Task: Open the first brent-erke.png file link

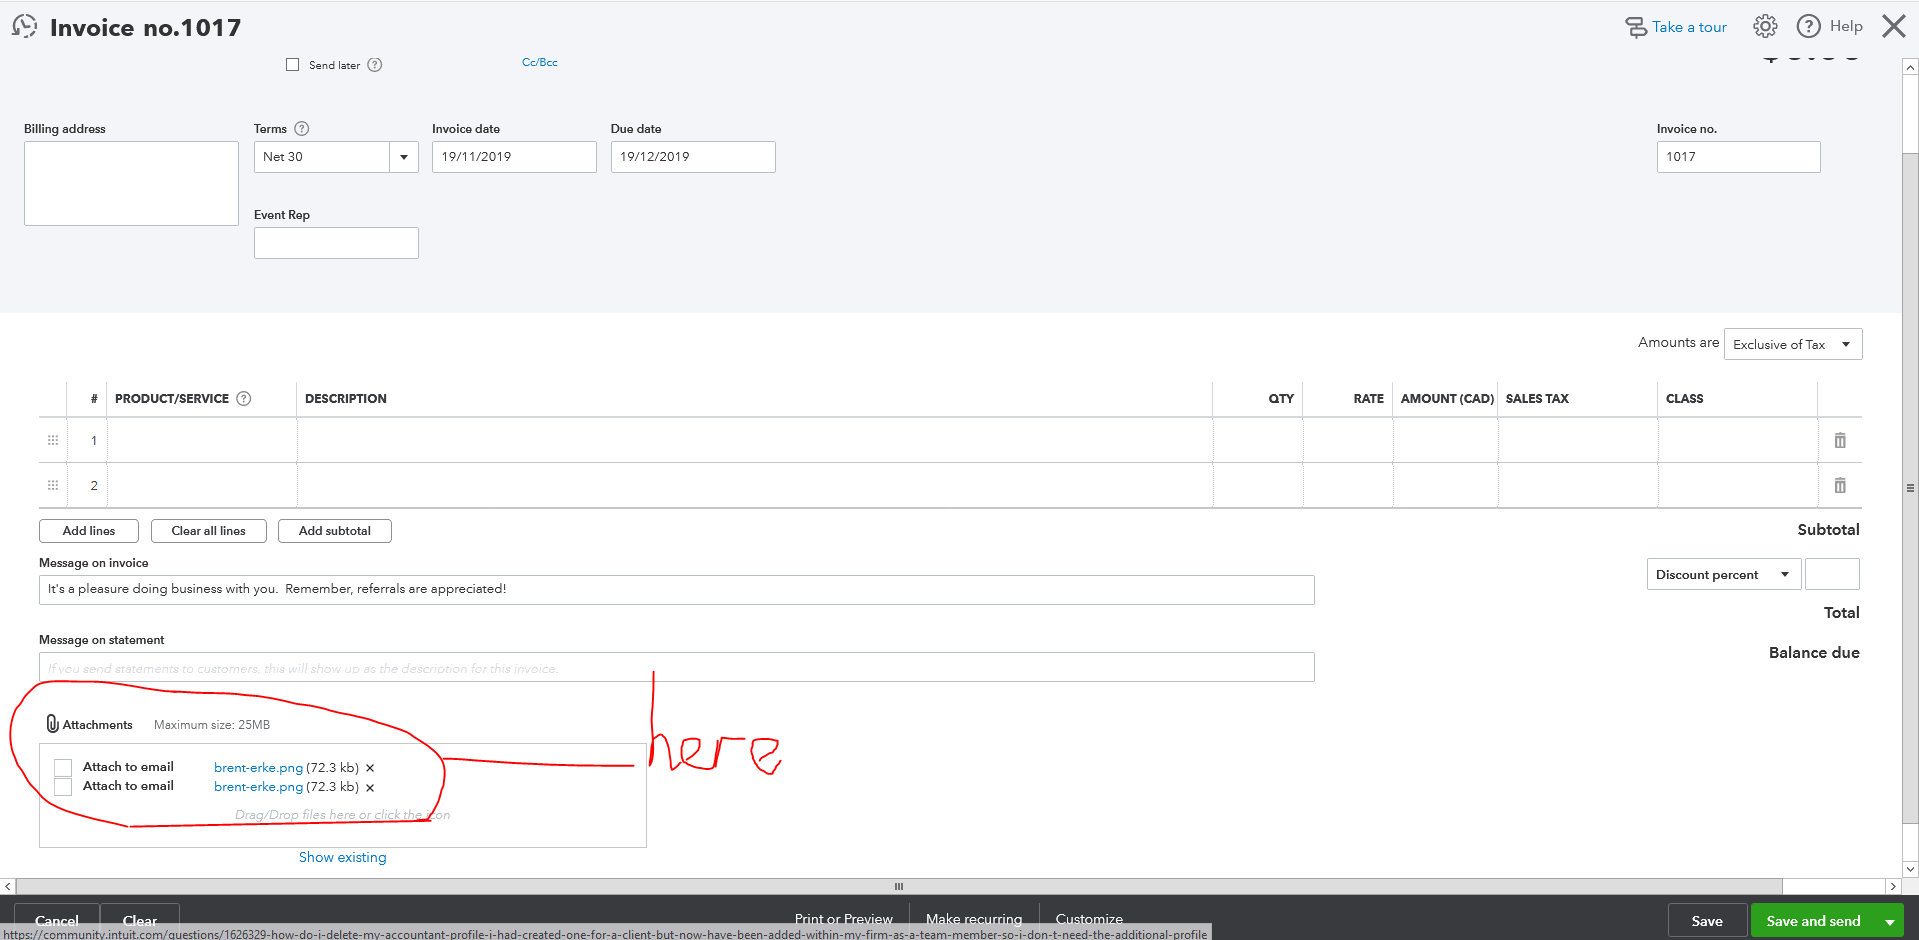Action: [x=258, y=768]
